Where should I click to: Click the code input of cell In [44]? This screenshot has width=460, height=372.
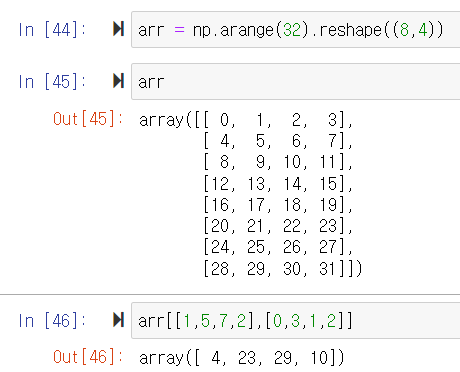tap(296, 29)
